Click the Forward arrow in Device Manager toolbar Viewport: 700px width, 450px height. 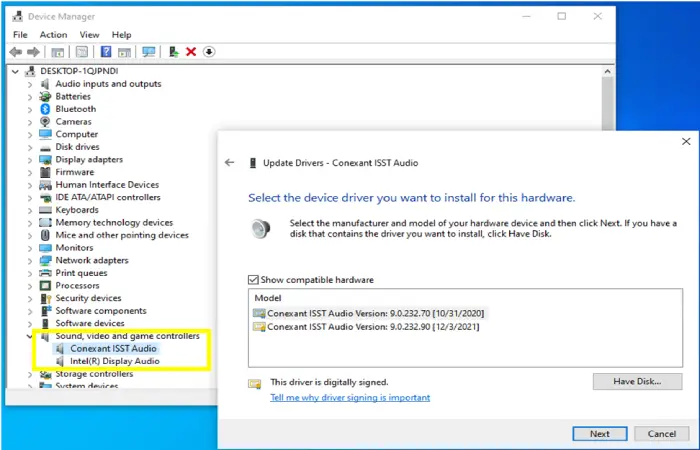[33, 52]
